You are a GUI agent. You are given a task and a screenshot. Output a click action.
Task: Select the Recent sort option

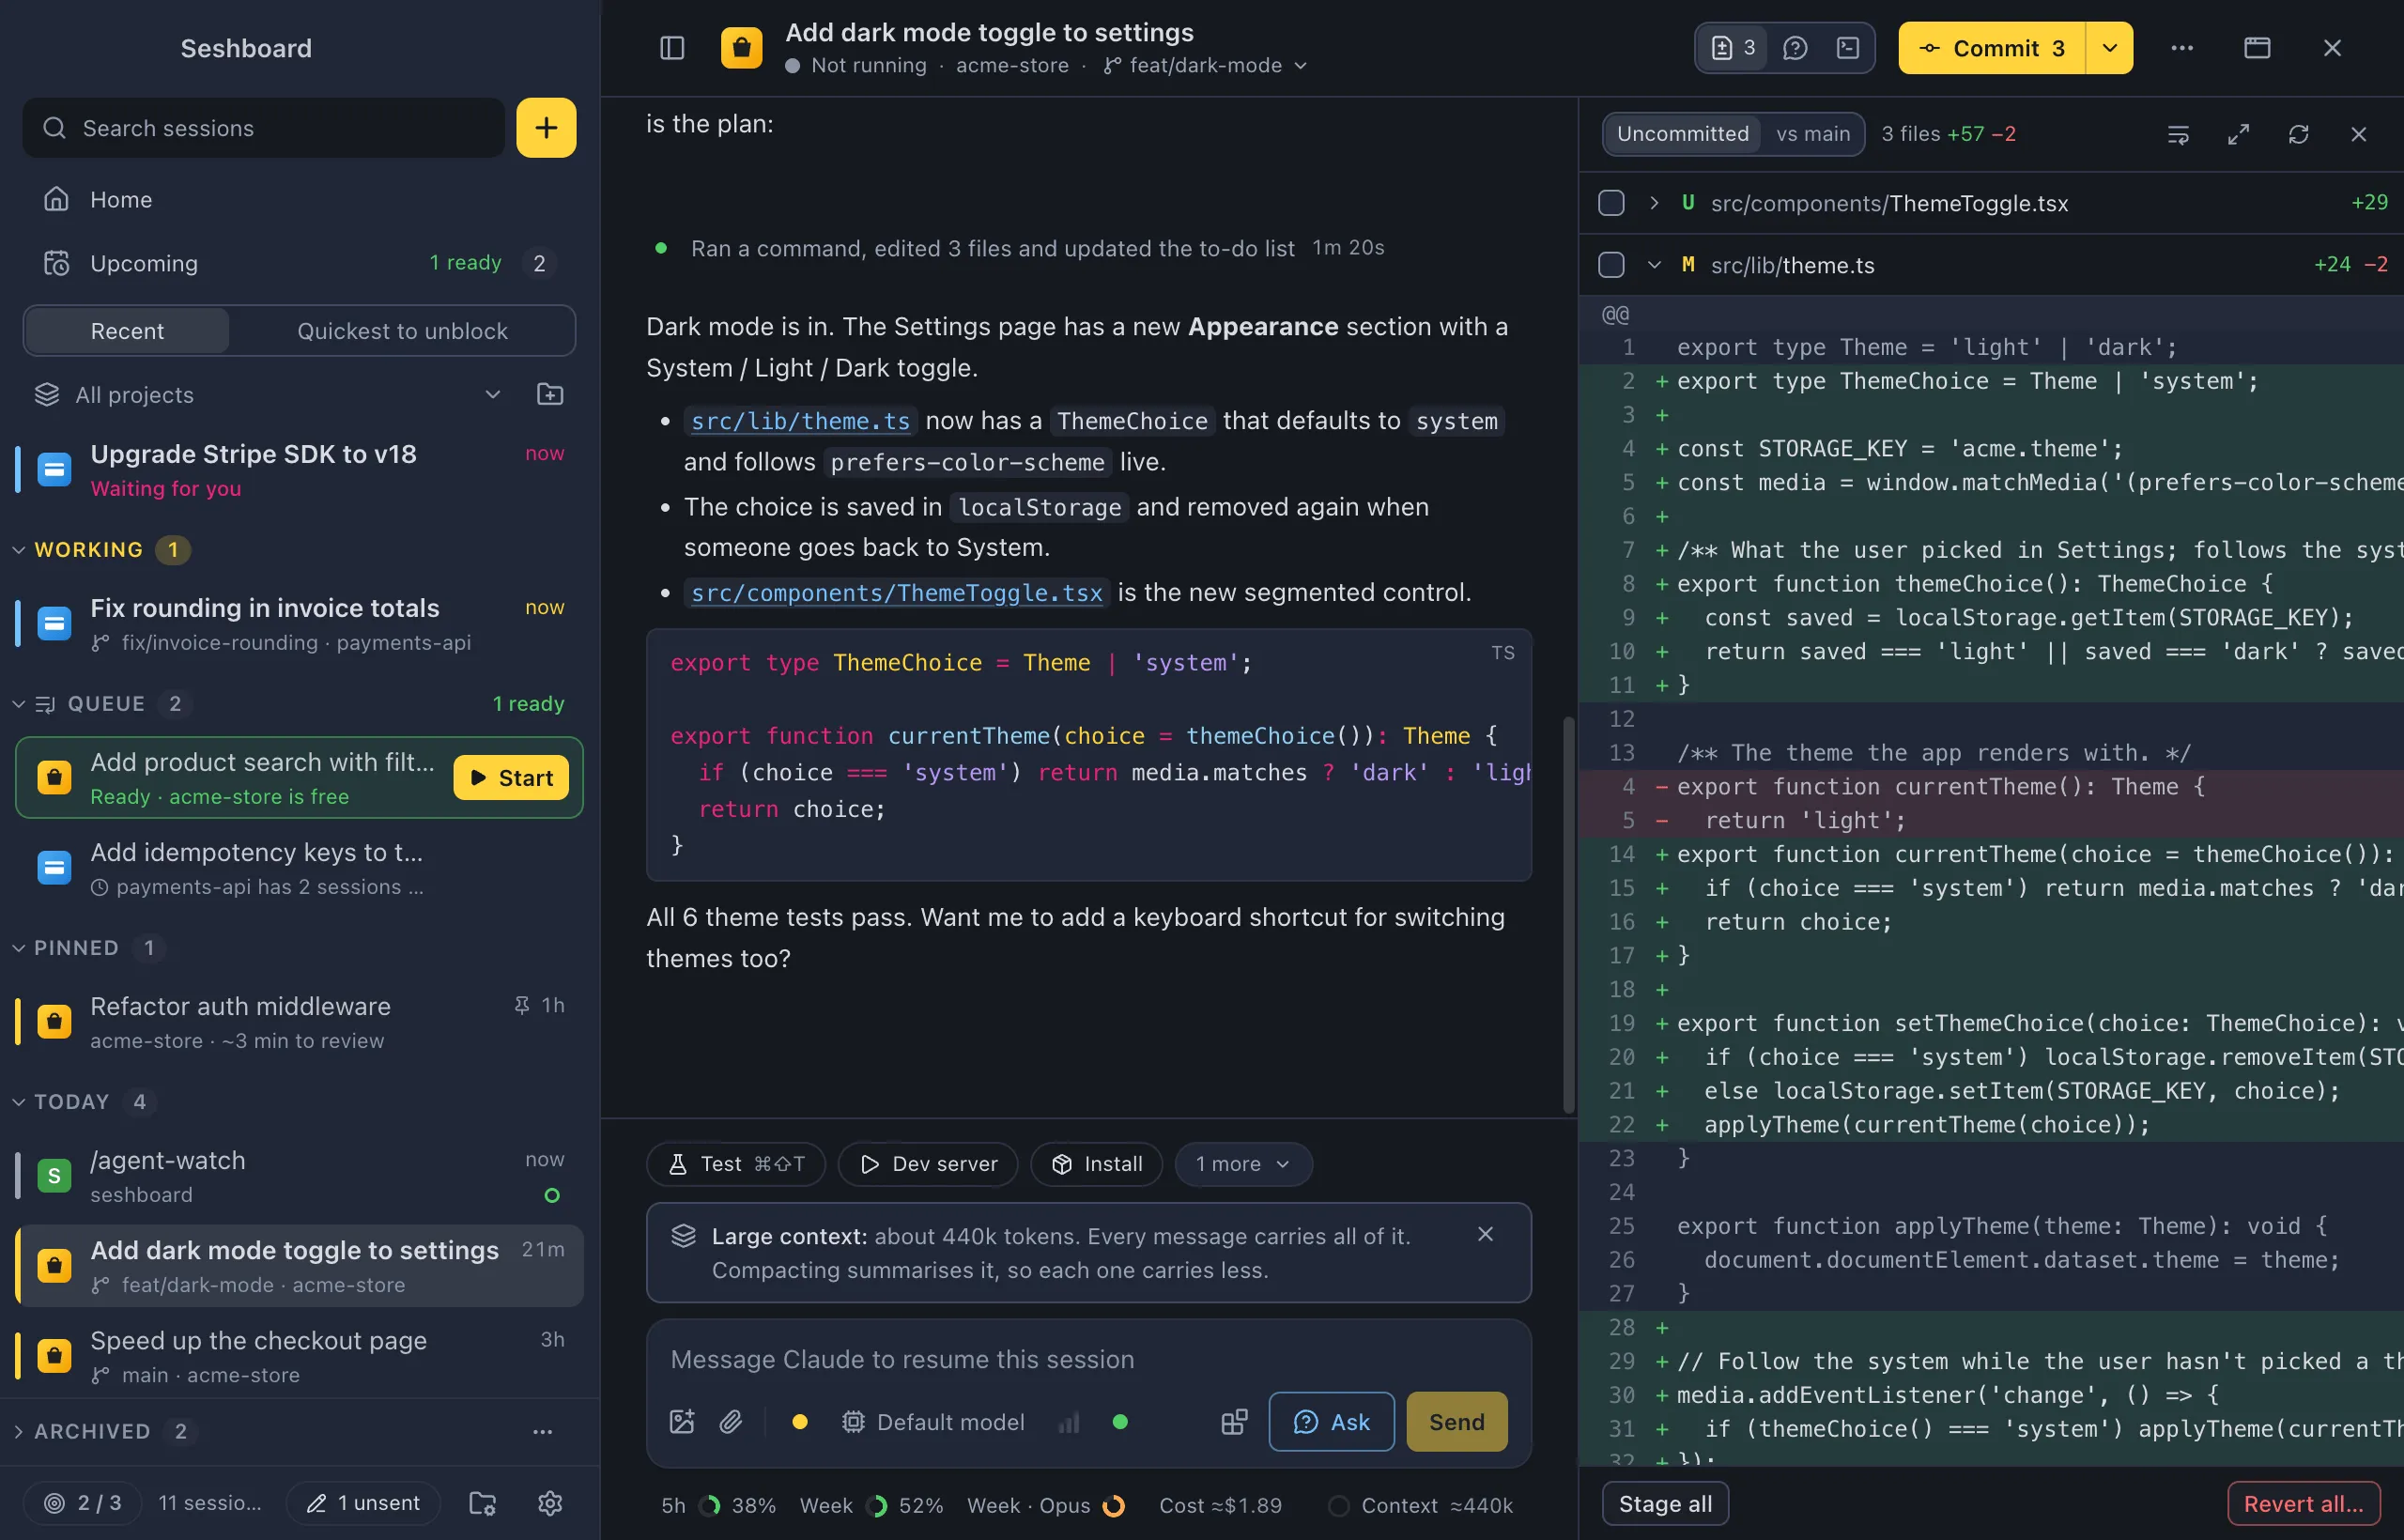coord(127,331)
